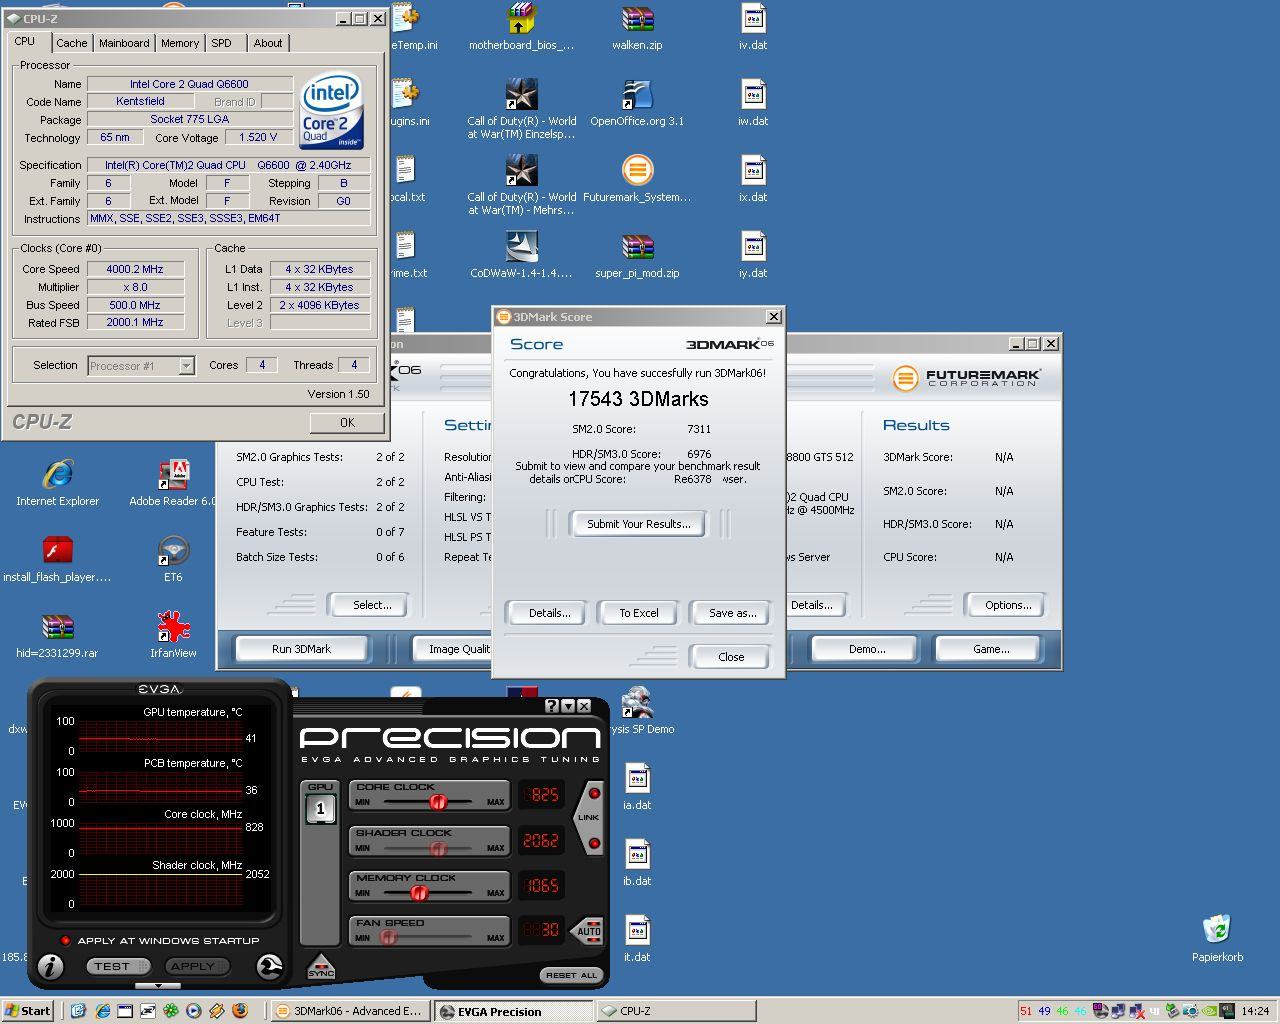Click Options button in 3DMark06 results
This screenshot has height=1024, width=1280.
1008,605
